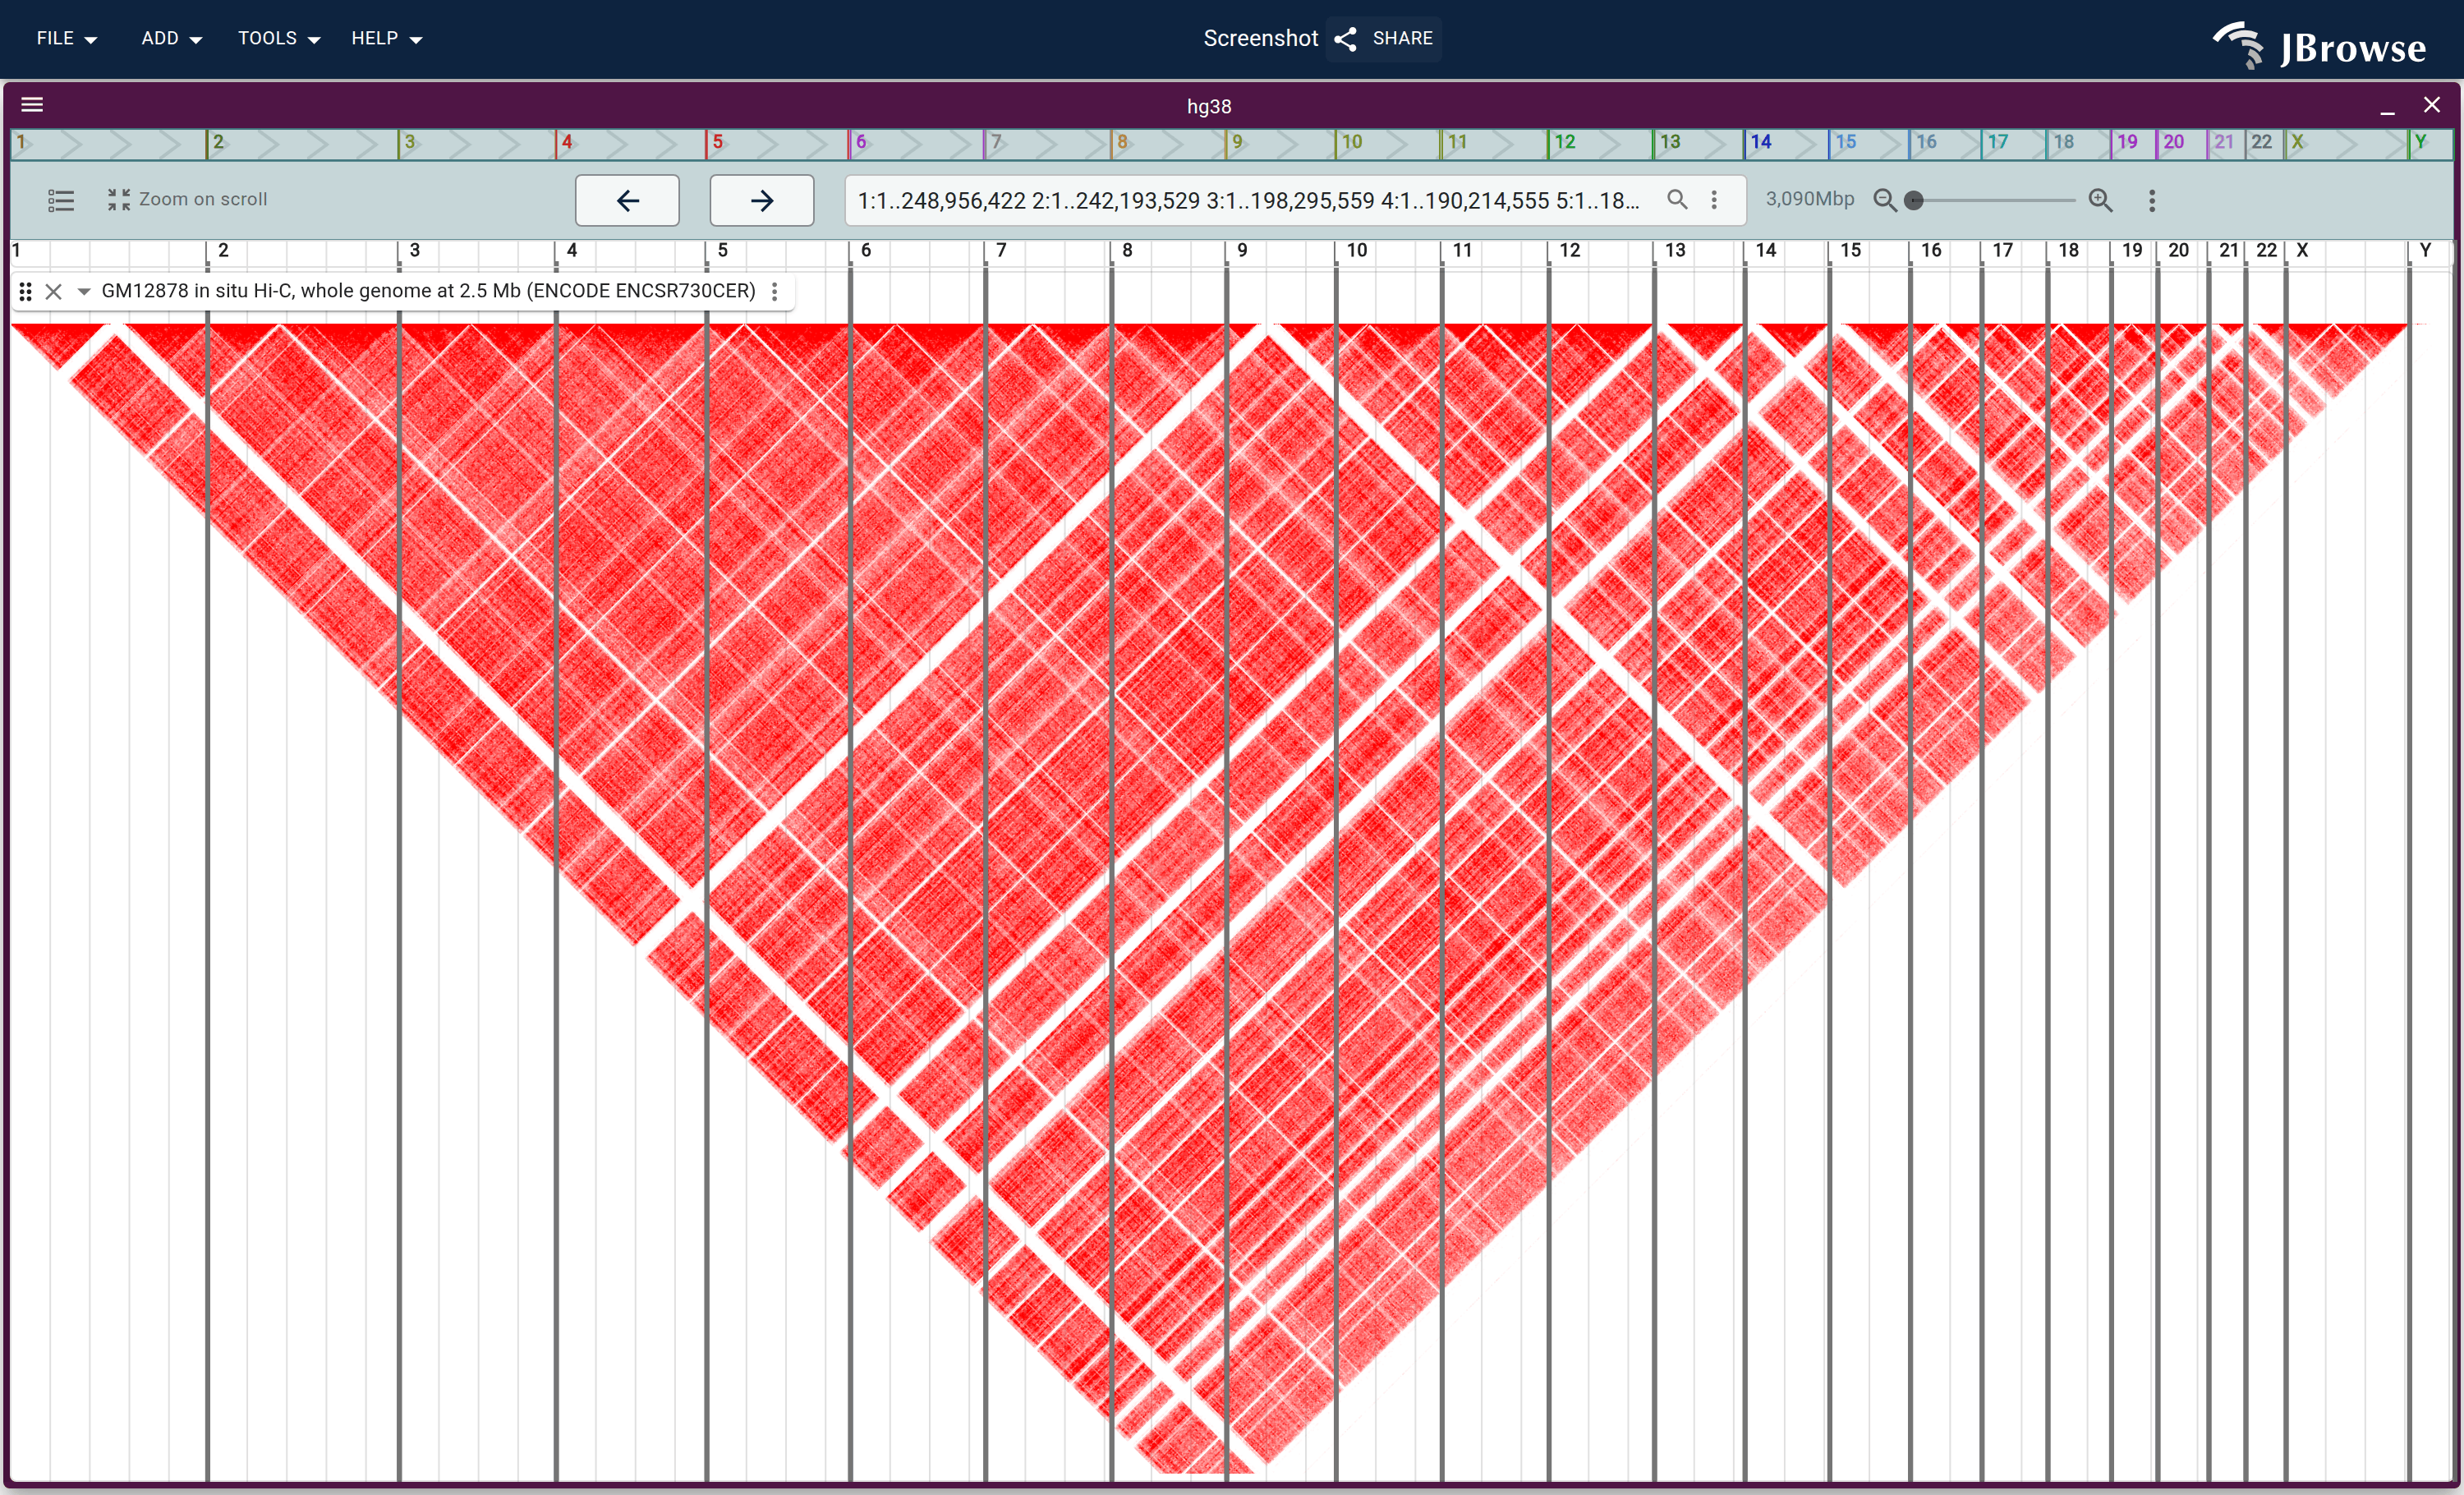Screen dimensions: 2464x1495
Task: Click the 3,090Mbp region size label
Action: [x=1809, y=199]
